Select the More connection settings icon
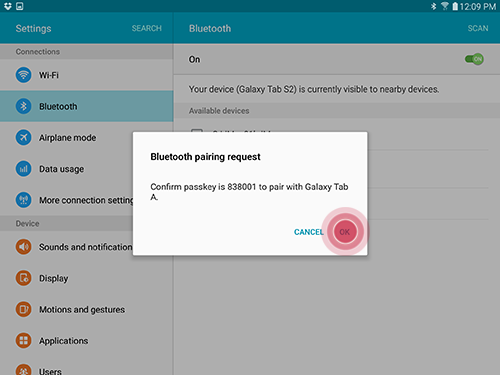500x375 pixels. (x=23, y=200)
